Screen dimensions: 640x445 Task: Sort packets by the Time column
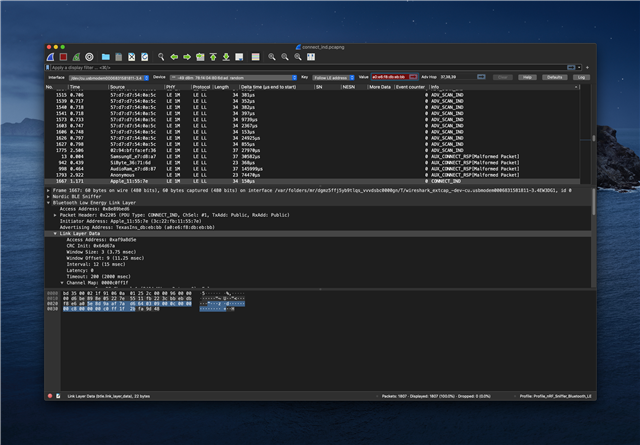click(88, 87)
